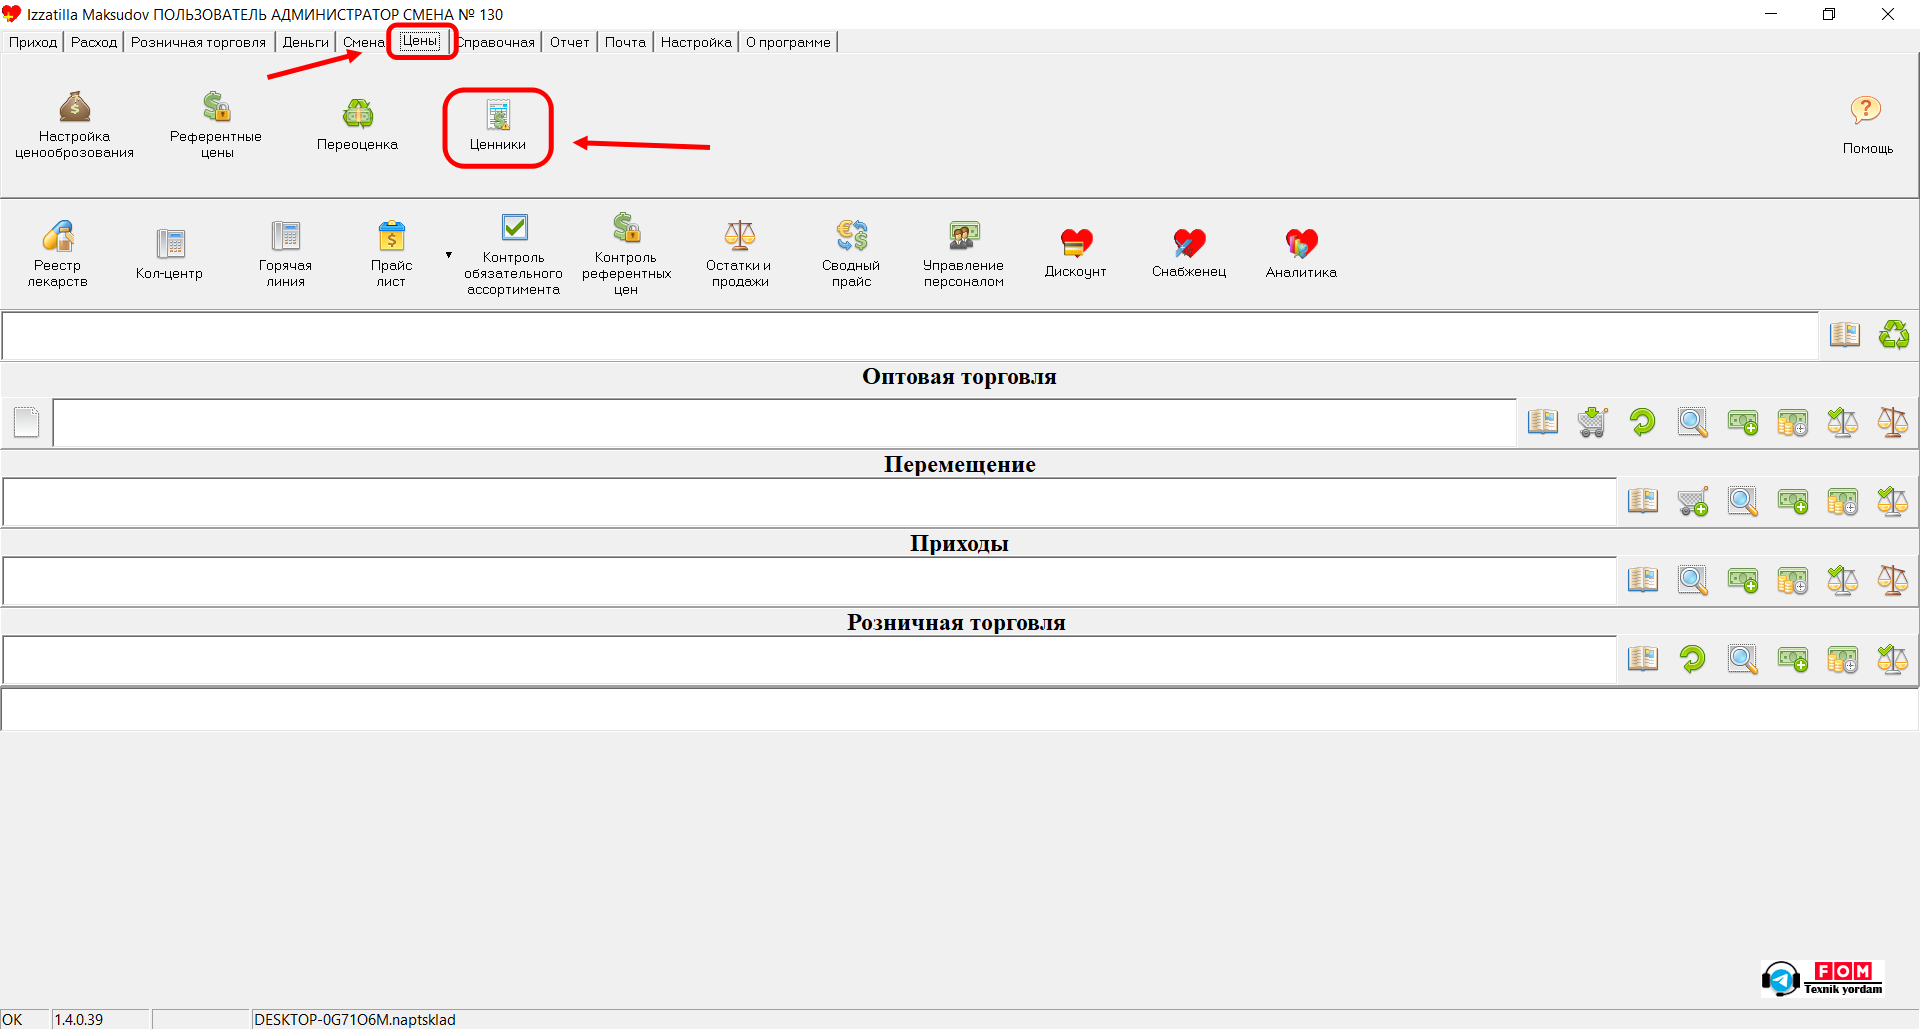Click the book icon in Перемещение row
Viewport: 1920px width, 1030px height.
[1643, 501]
